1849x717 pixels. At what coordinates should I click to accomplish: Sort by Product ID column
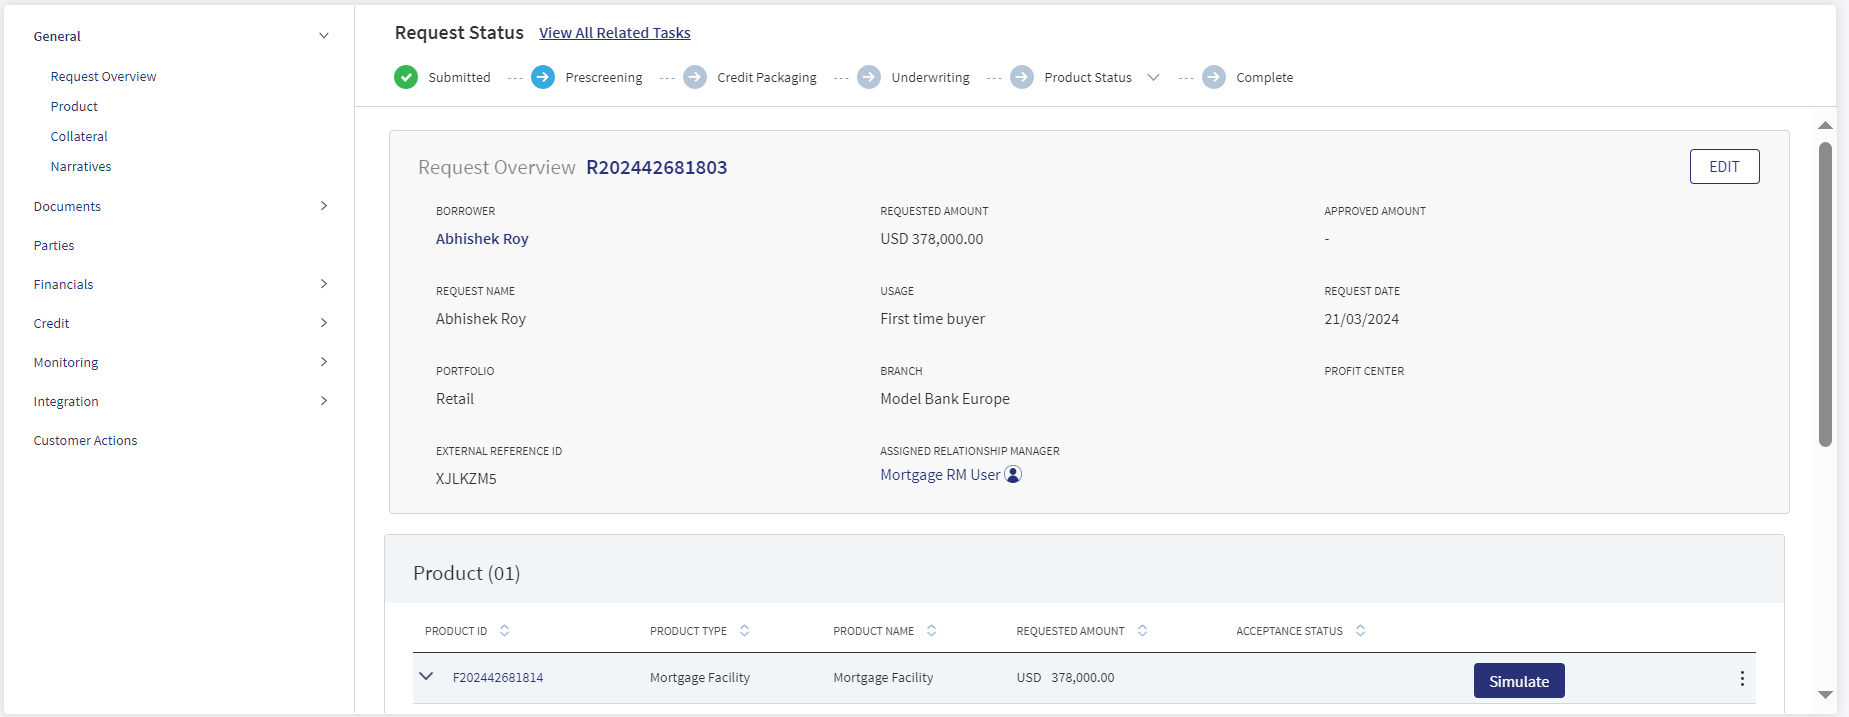pyautogui.click(x=505, y=631)
